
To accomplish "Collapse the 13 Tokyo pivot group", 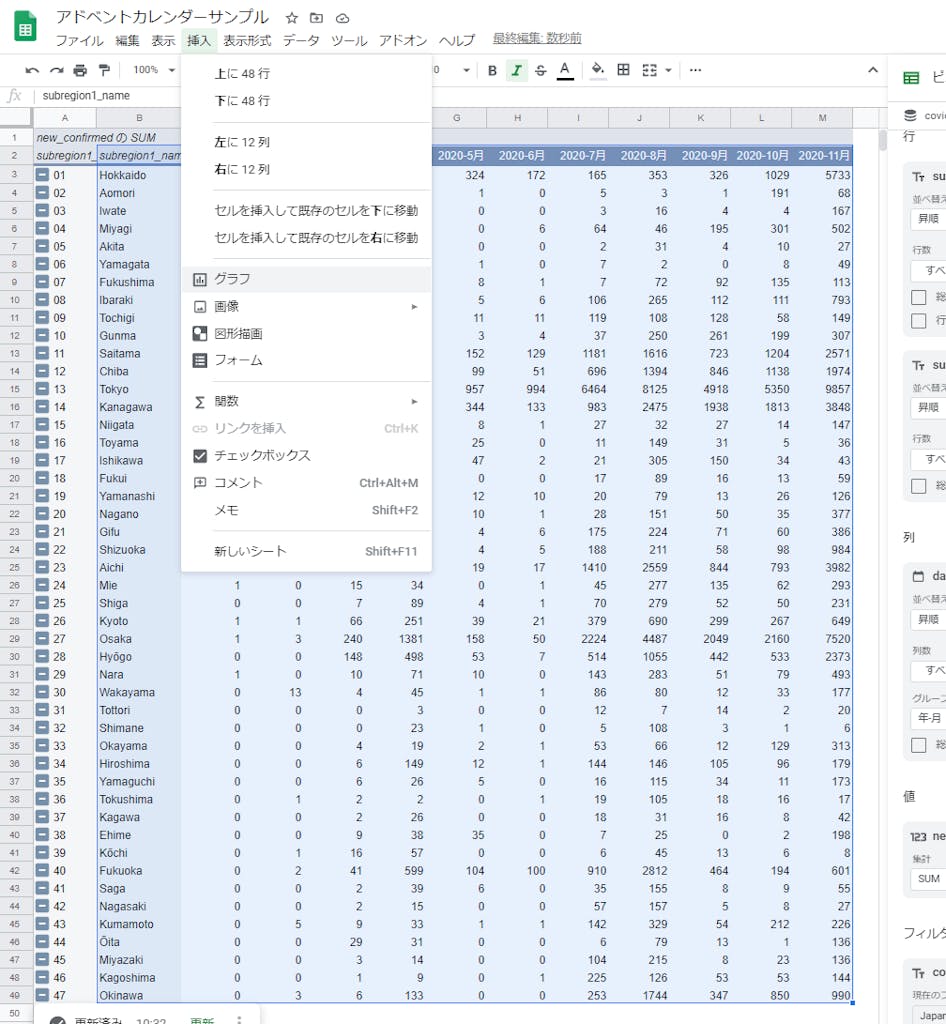I will 42,389.
